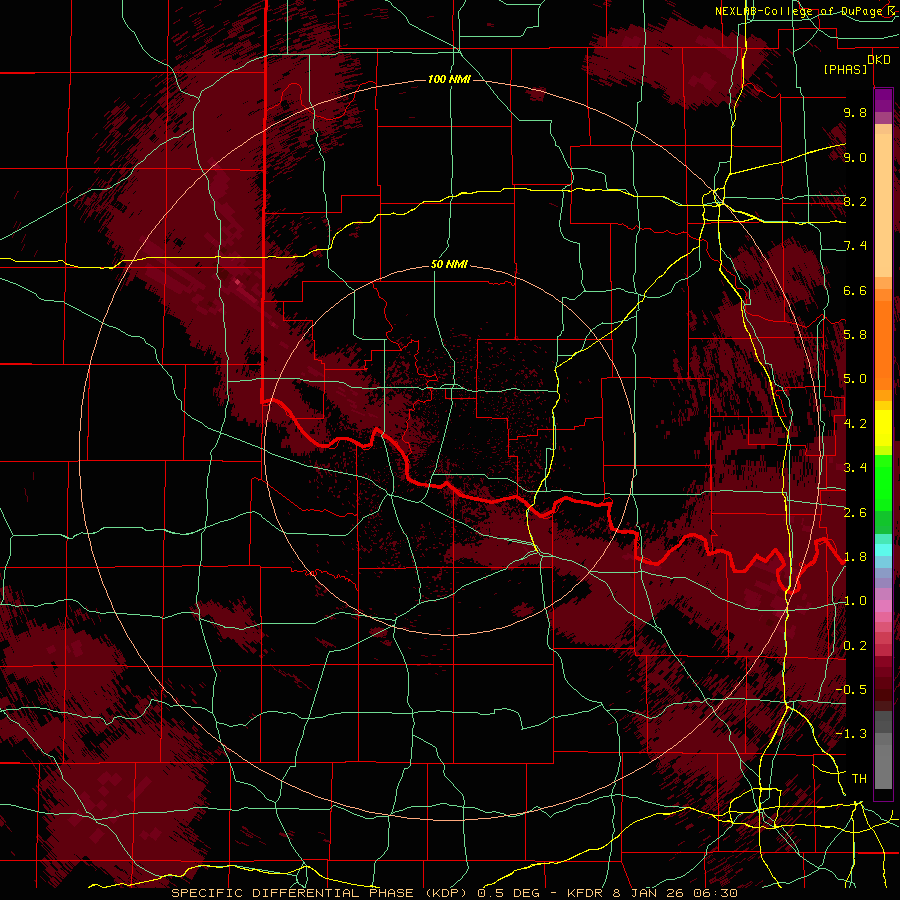Click the 100 NMI range ring label
Image resolution: width=900 pixels, height=900 pixels.
(x=449, y=79)
